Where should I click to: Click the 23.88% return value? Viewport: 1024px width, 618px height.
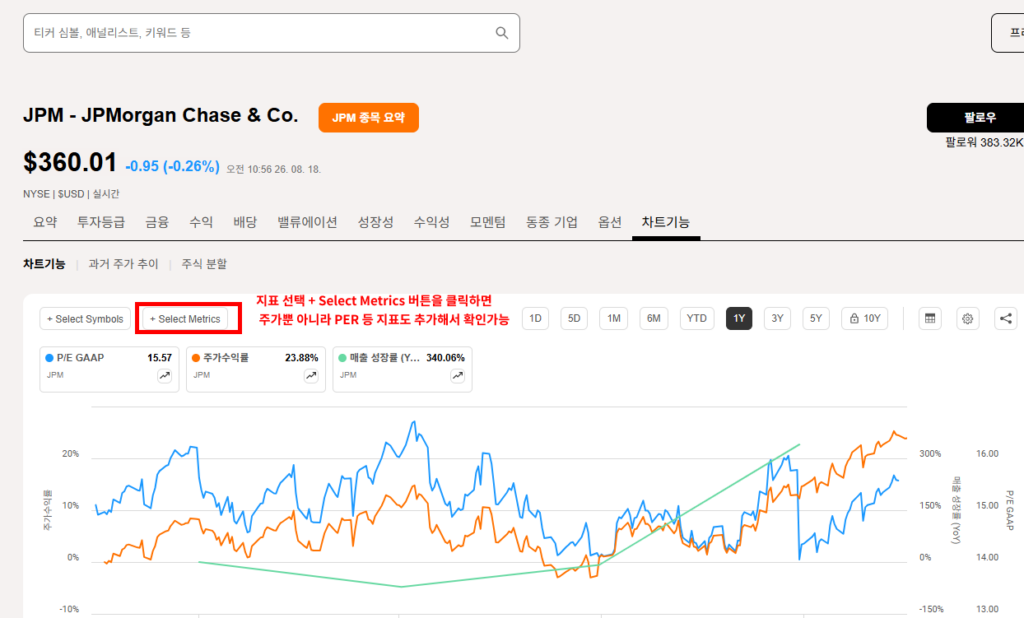tap(302, 358)
